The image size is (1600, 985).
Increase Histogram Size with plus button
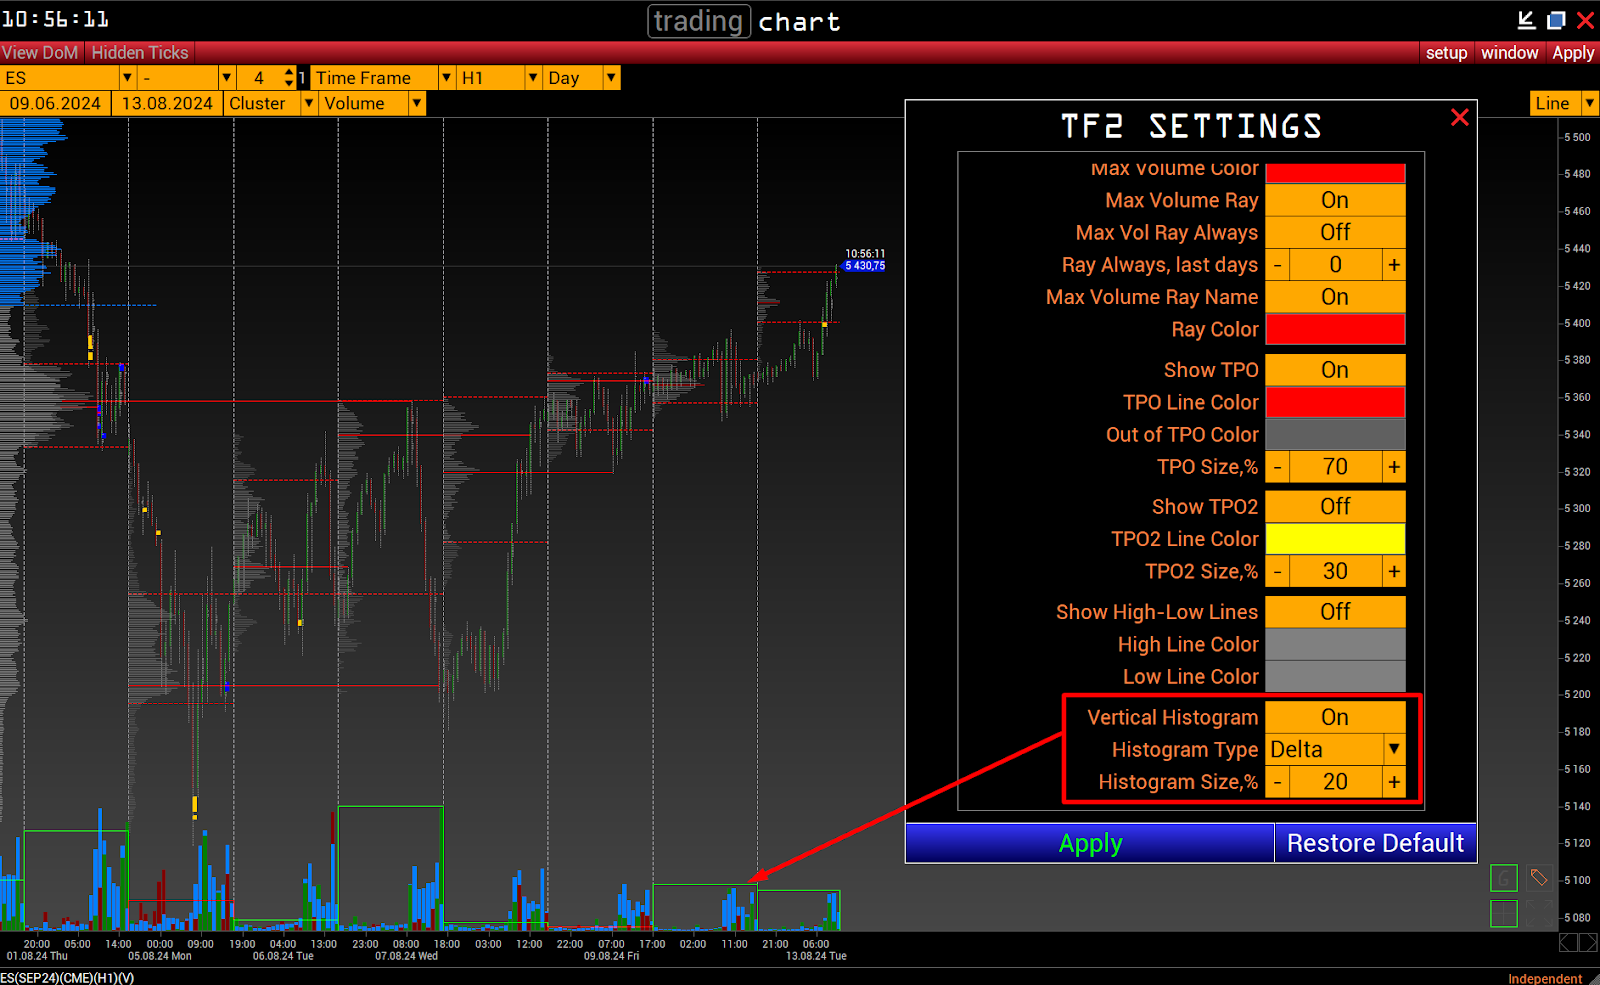coord(1394,782)
